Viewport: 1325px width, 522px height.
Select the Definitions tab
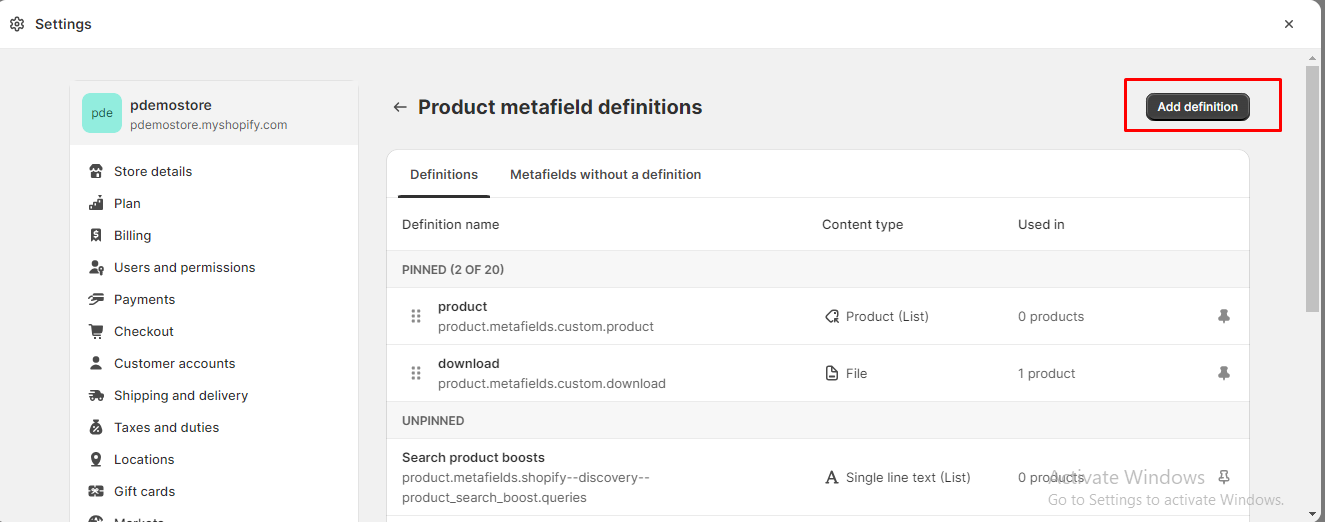click(444, 174)
